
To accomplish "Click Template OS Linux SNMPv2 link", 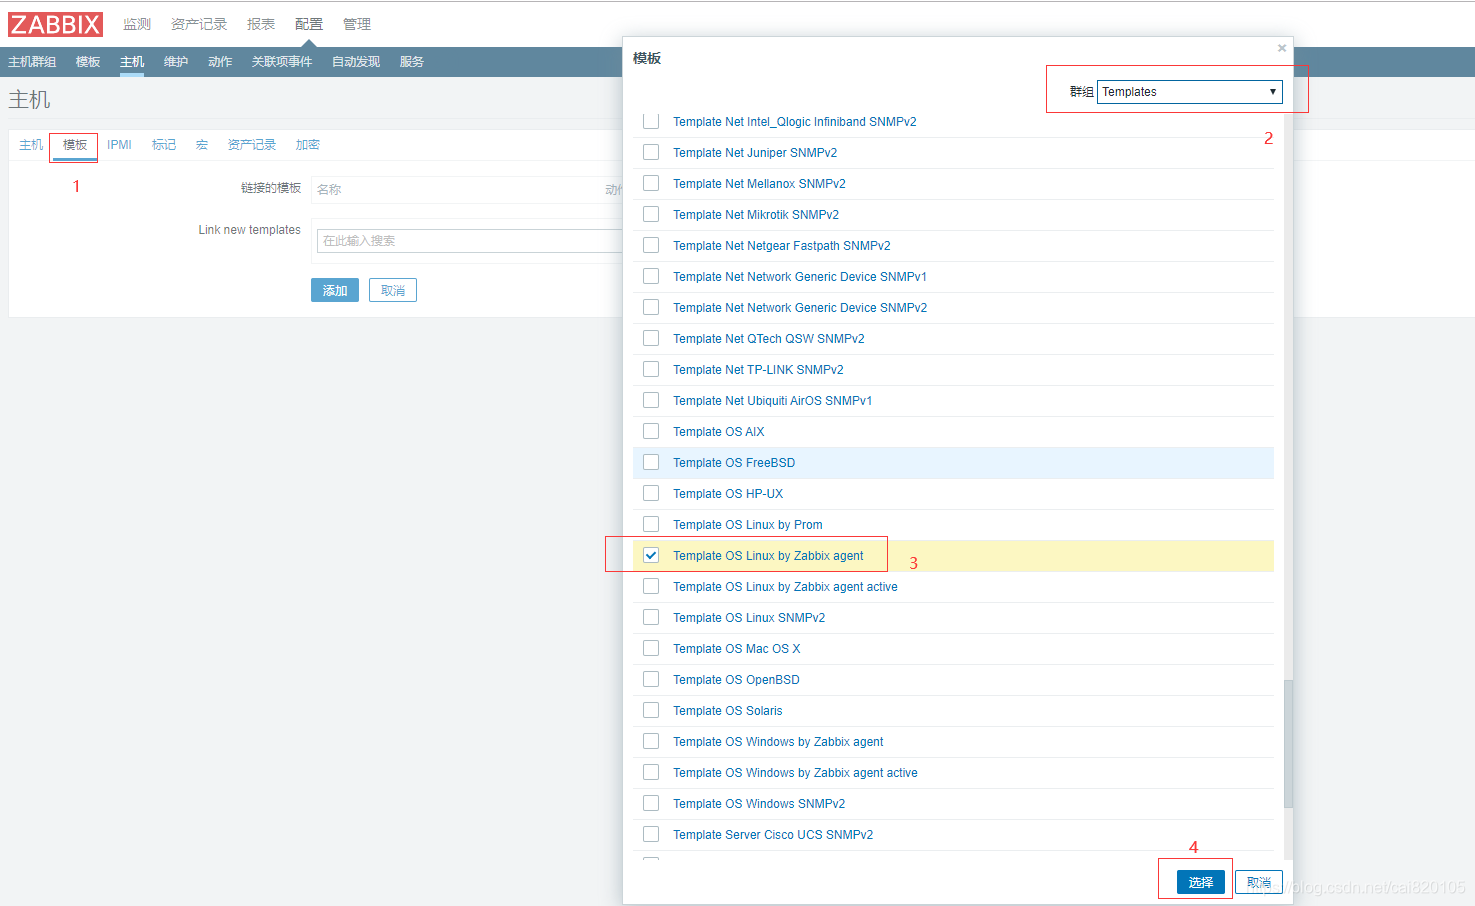I will point(749,618).
